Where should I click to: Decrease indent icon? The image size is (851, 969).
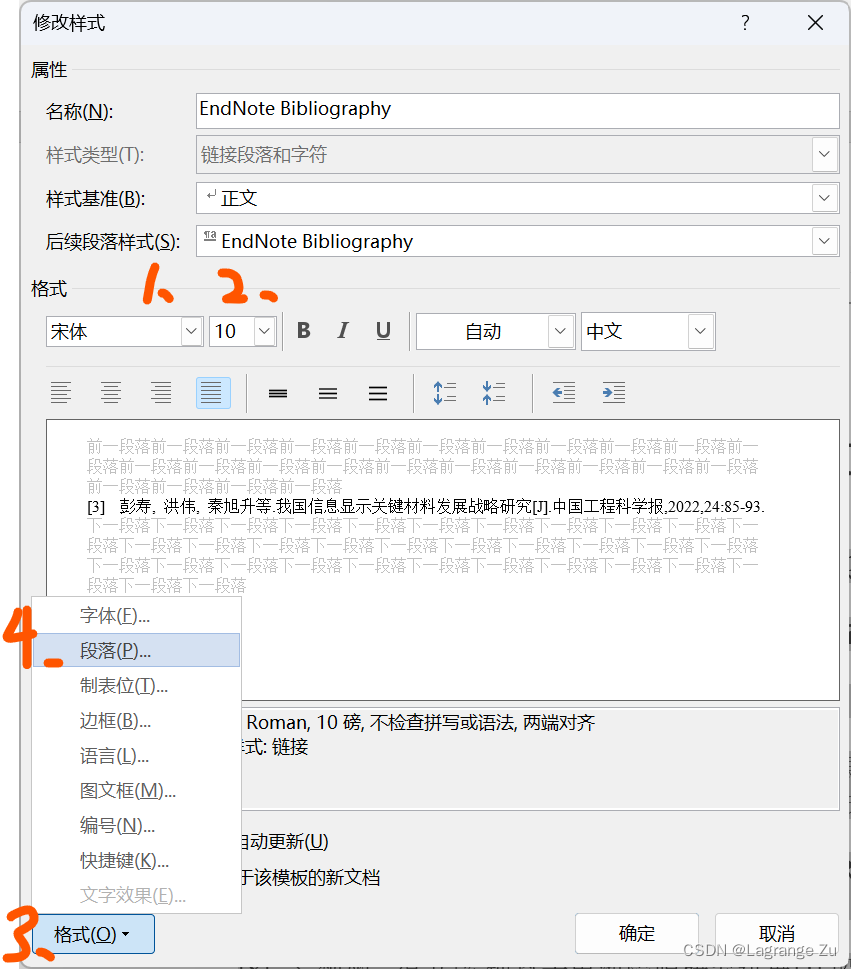coord(564,392)
